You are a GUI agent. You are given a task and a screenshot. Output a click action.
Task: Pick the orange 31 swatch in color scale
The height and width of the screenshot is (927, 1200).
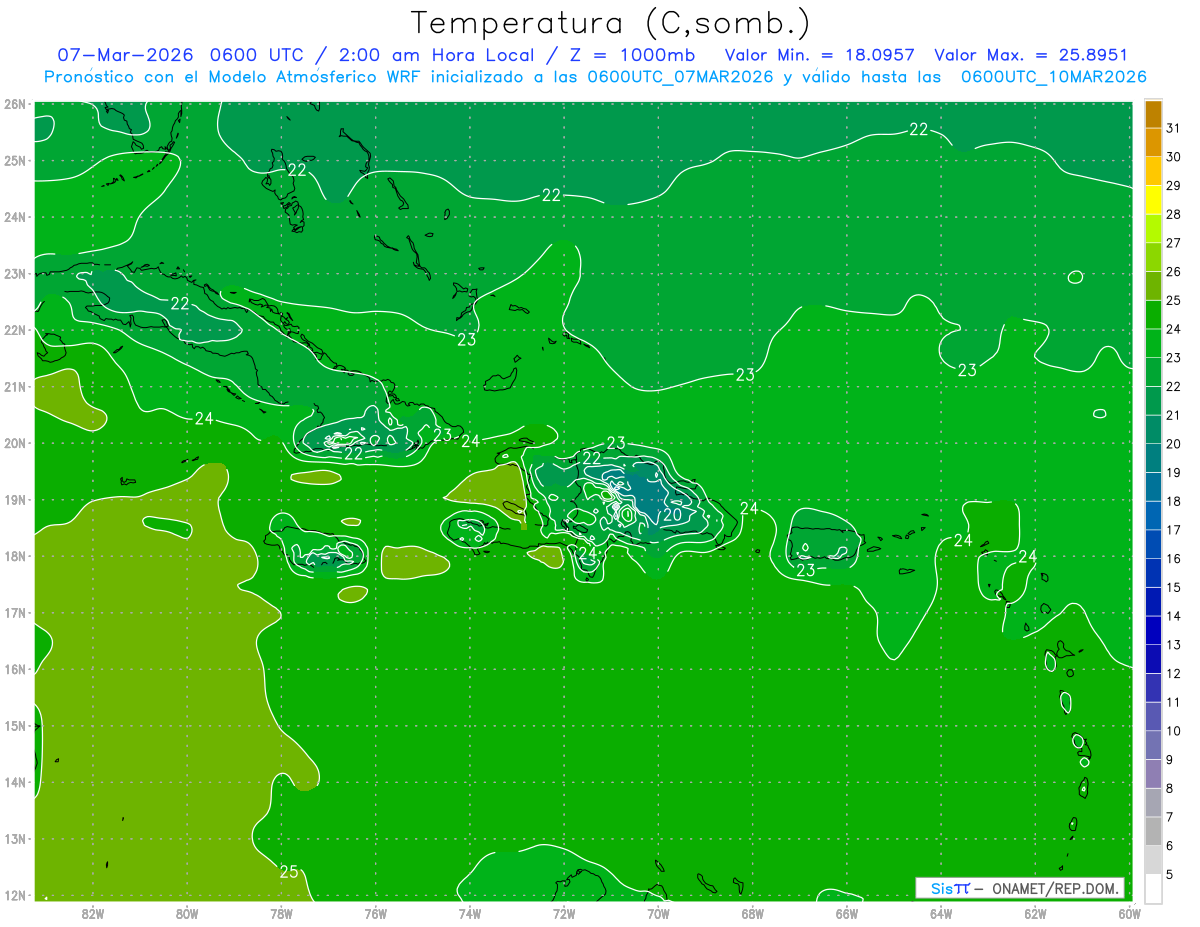1153,115
